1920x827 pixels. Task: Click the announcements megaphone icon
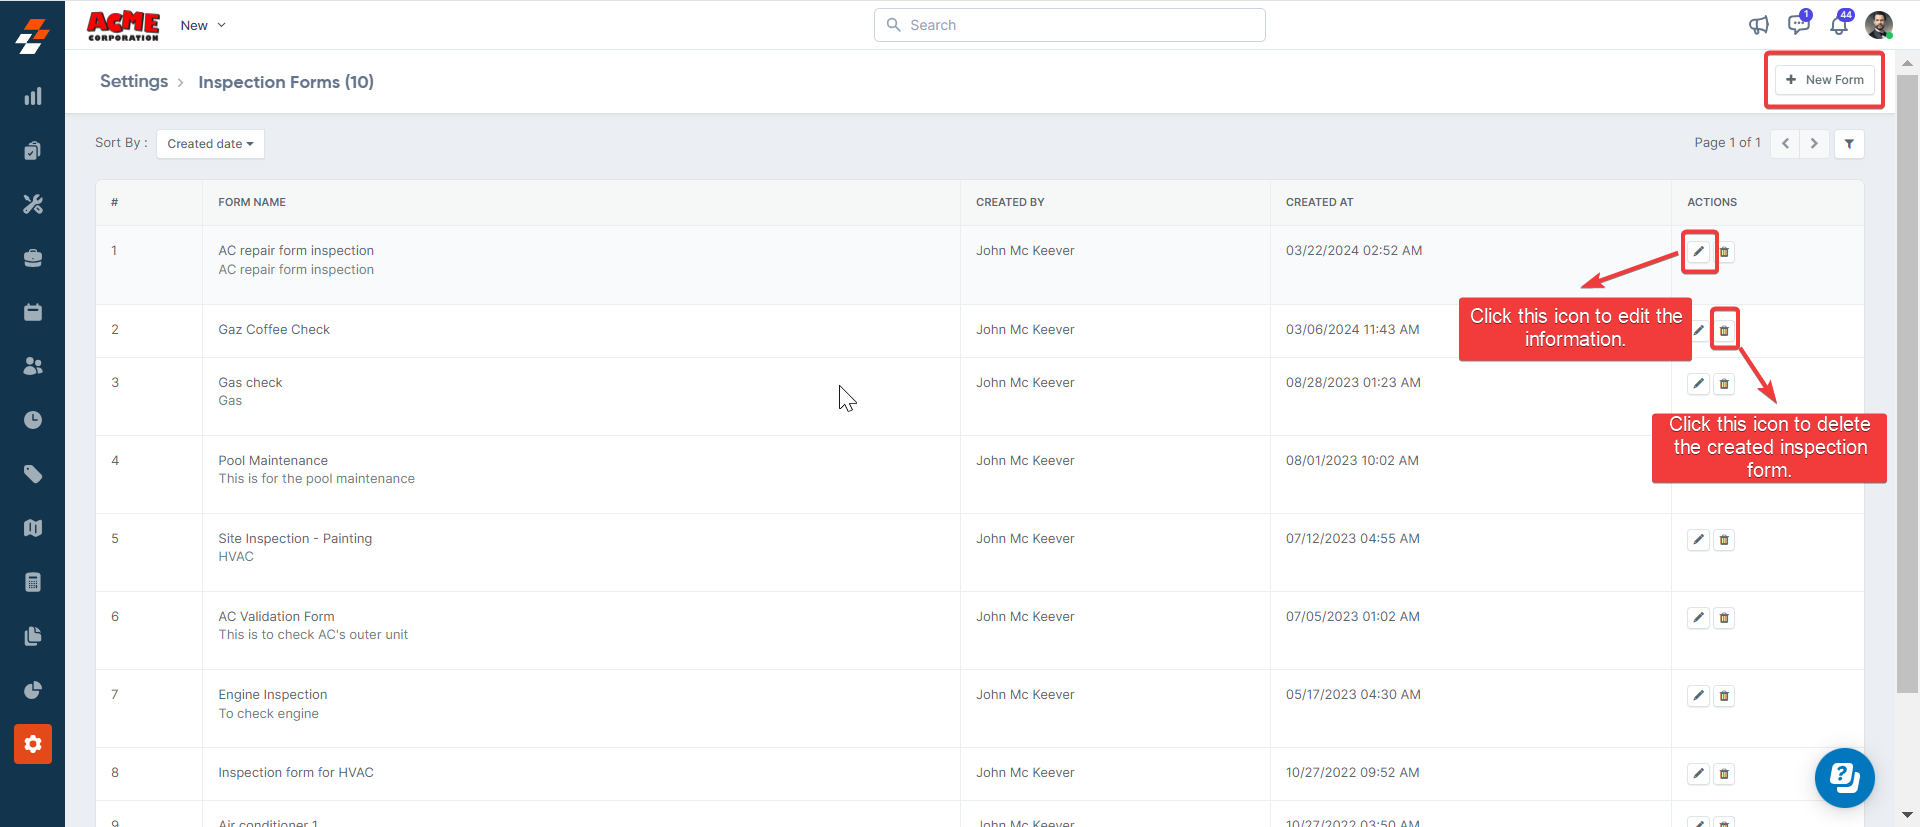1758,25
